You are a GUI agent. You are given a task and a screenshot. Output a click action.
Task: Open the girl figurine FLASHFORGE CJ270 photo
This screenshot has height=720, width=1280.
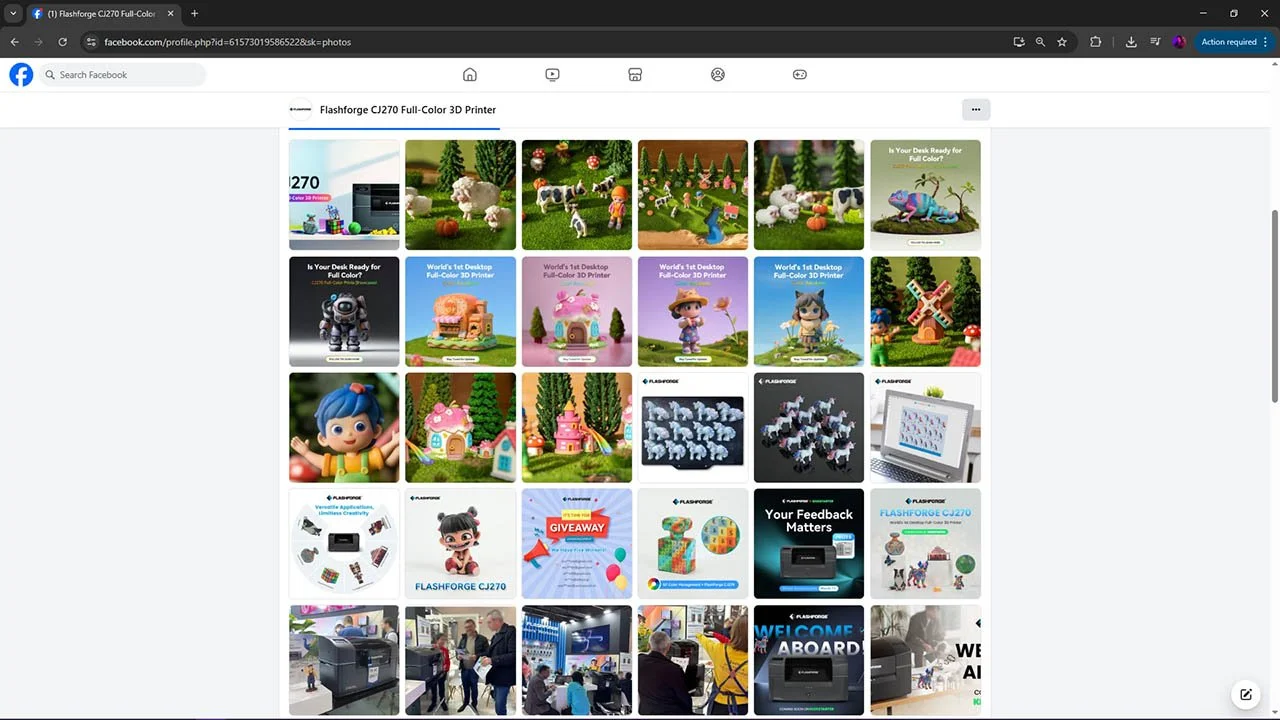460,544
